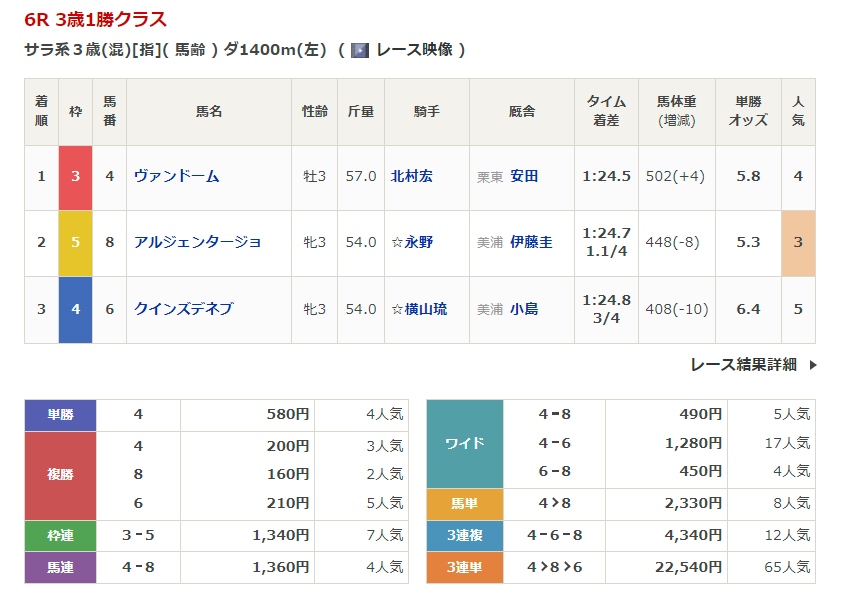
Task: Open trainer 小島 stable page
Action: pyautogui.click(x=524, y=309)
